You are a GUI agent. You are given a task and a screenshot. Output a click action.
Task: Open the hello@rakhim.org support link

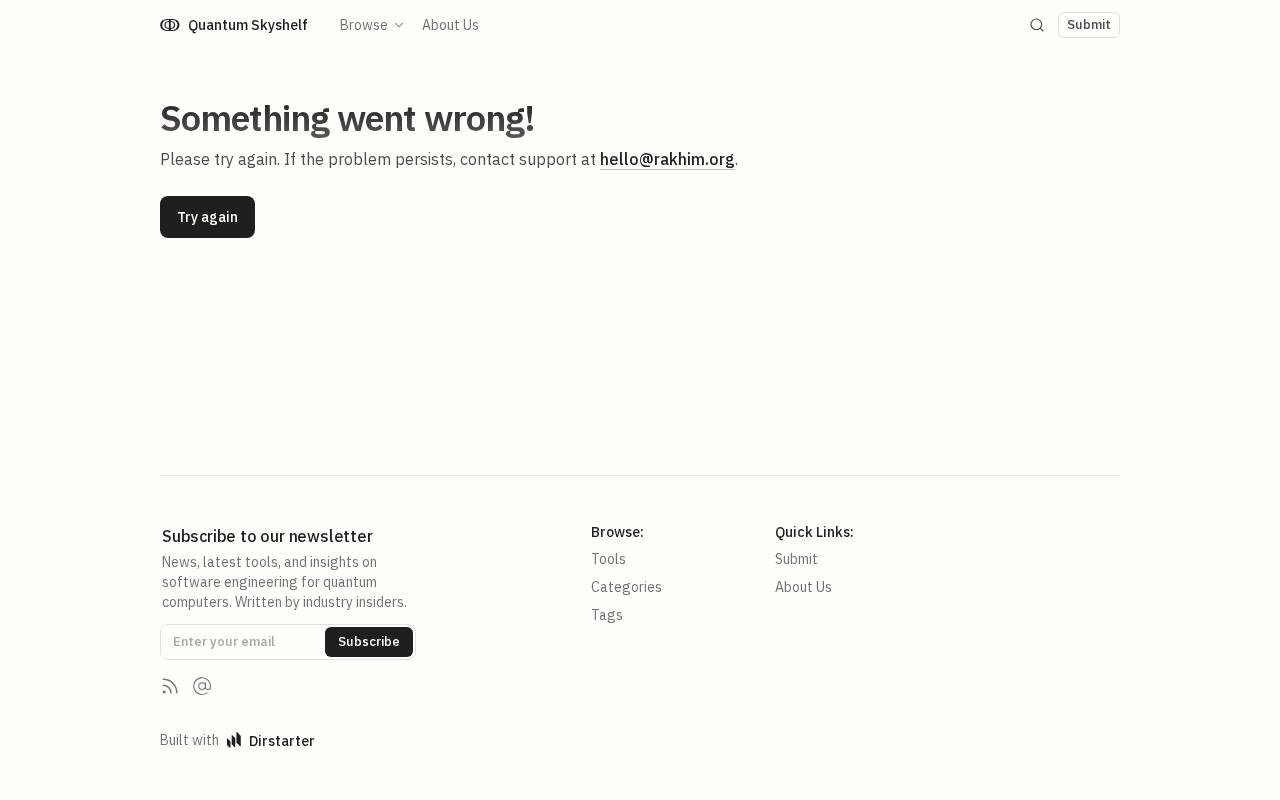pyautogui.click(x=667, y=159)
